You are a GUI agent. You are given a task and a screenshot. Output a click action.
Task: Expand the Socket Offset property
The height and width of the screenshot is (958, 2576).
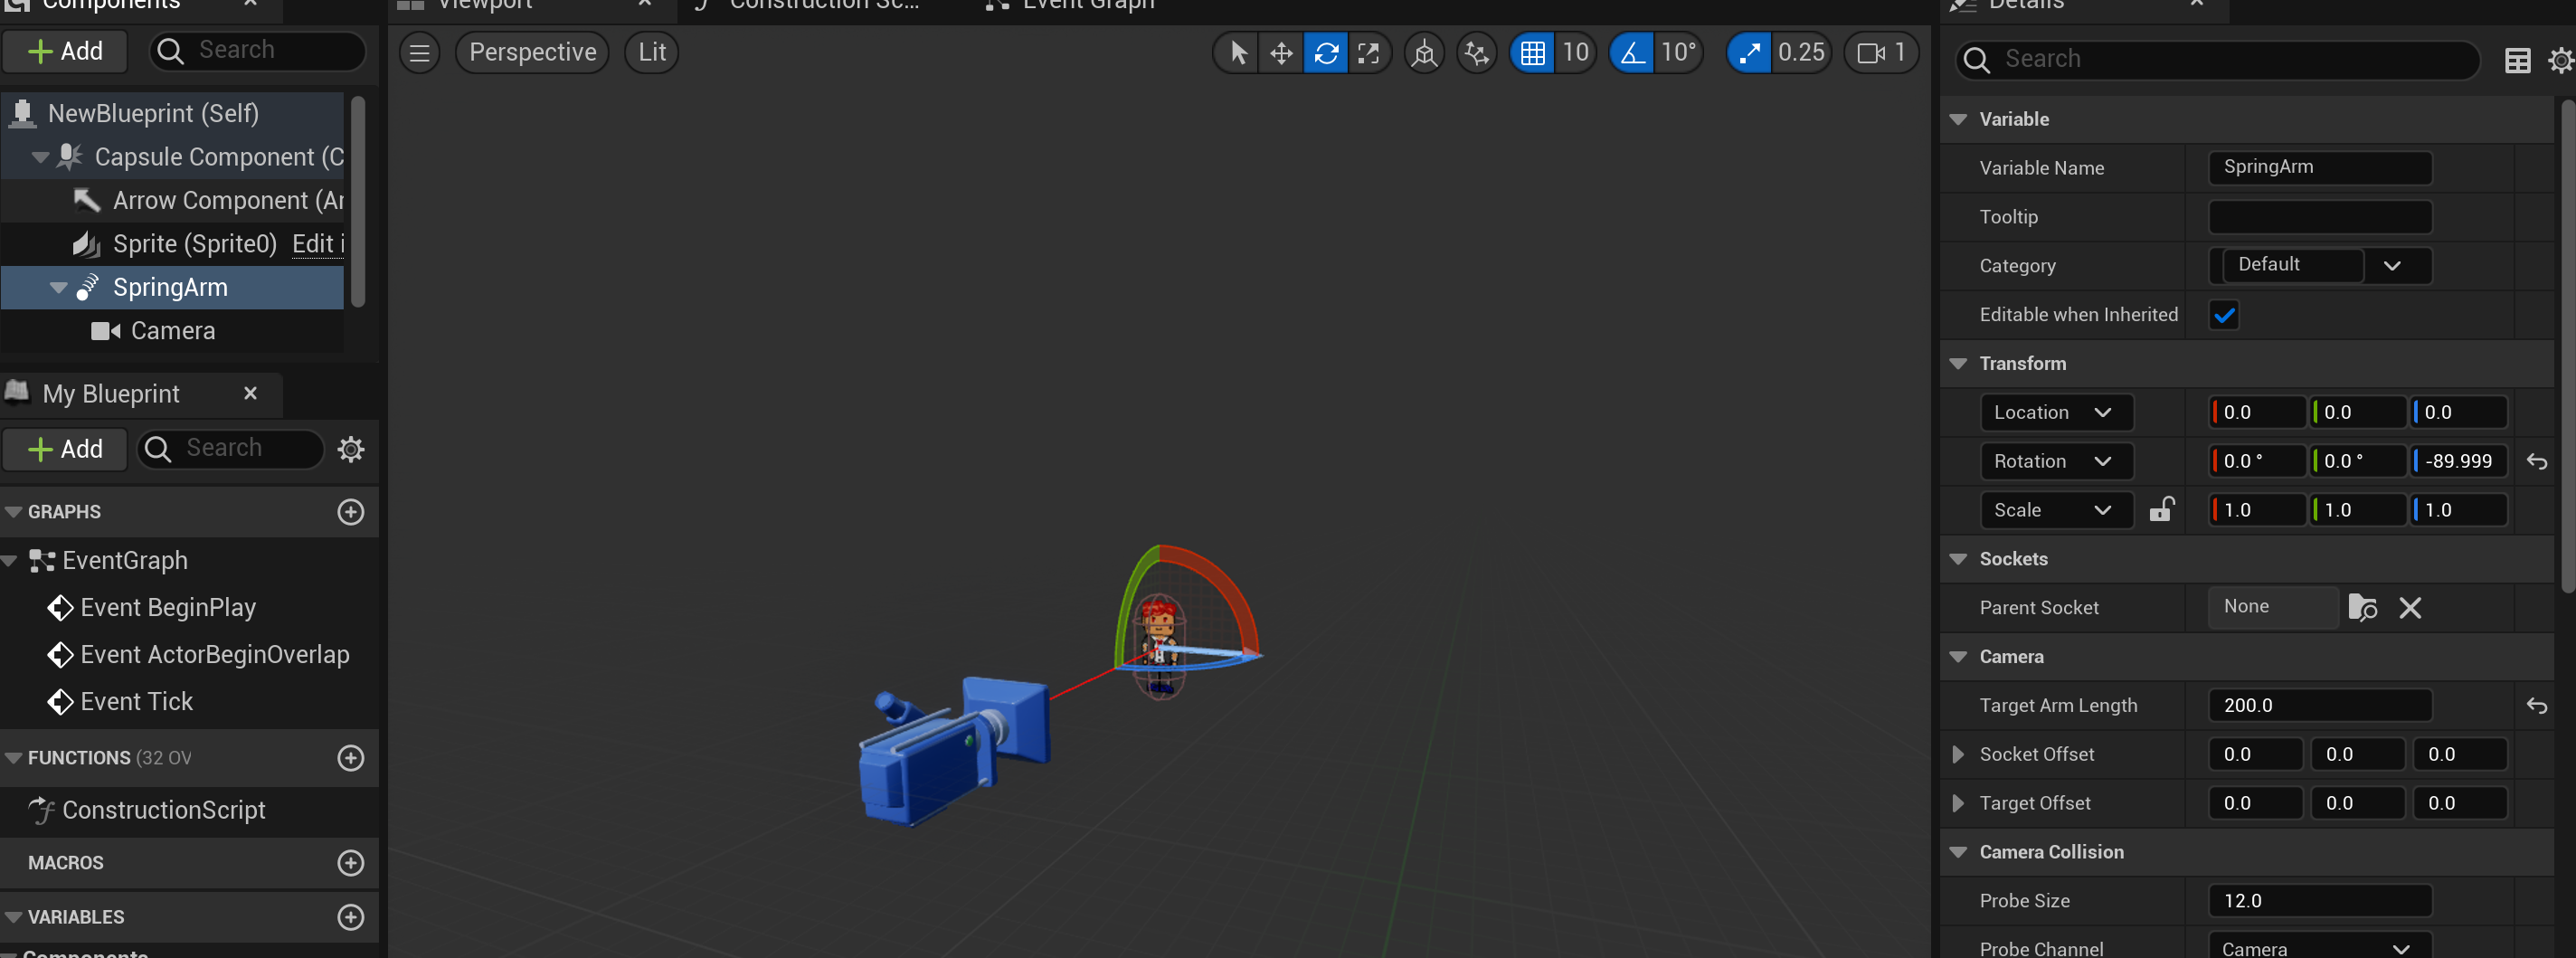[x=1958, y=754]
